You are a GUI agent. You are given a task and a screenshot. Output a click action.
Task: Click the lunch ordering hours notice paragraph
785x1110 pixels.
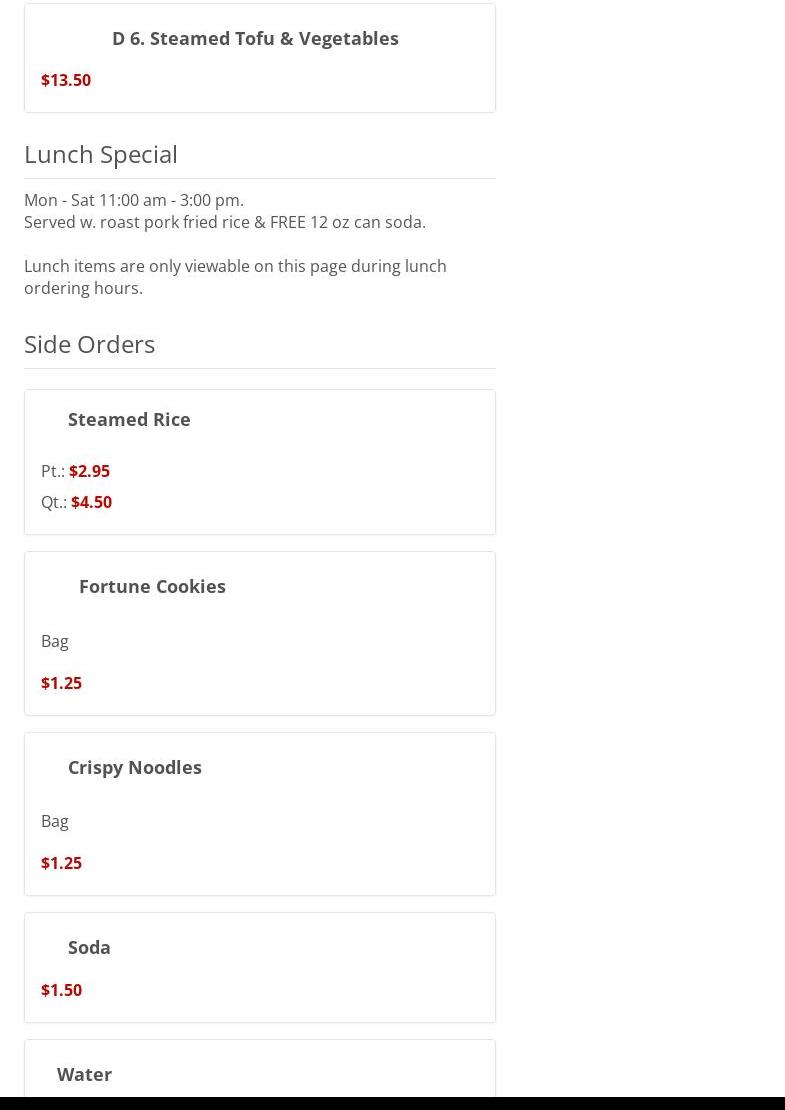(235, 277)
